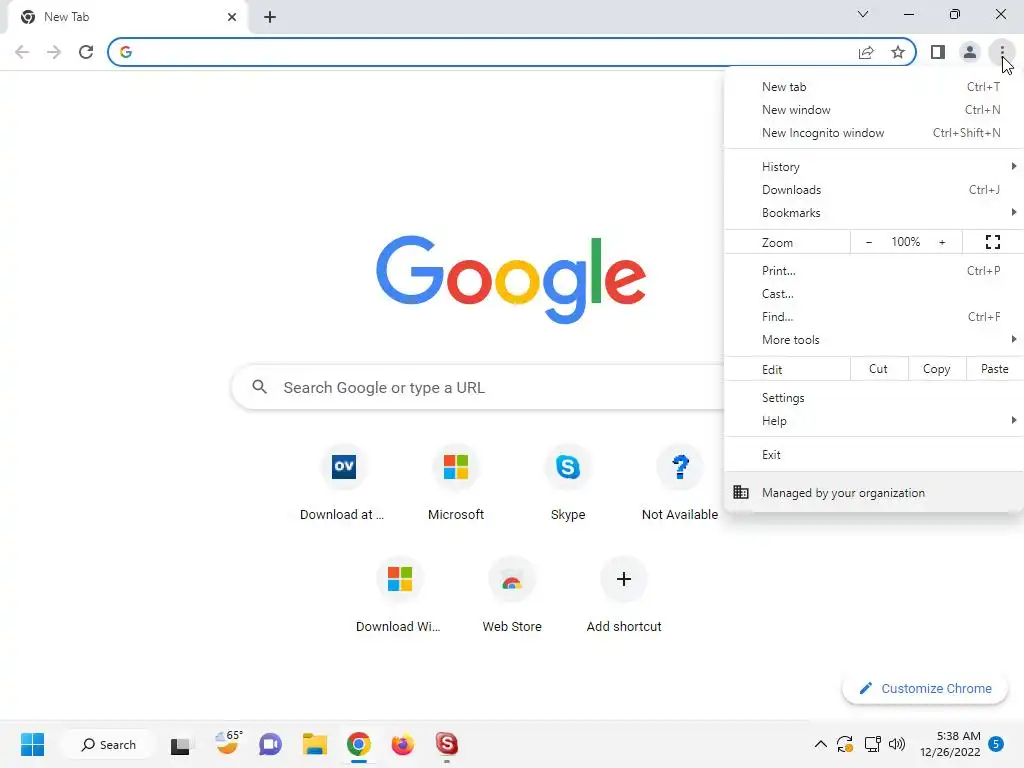
Task: Click the reload page icon
Action: tap(86, 52)
